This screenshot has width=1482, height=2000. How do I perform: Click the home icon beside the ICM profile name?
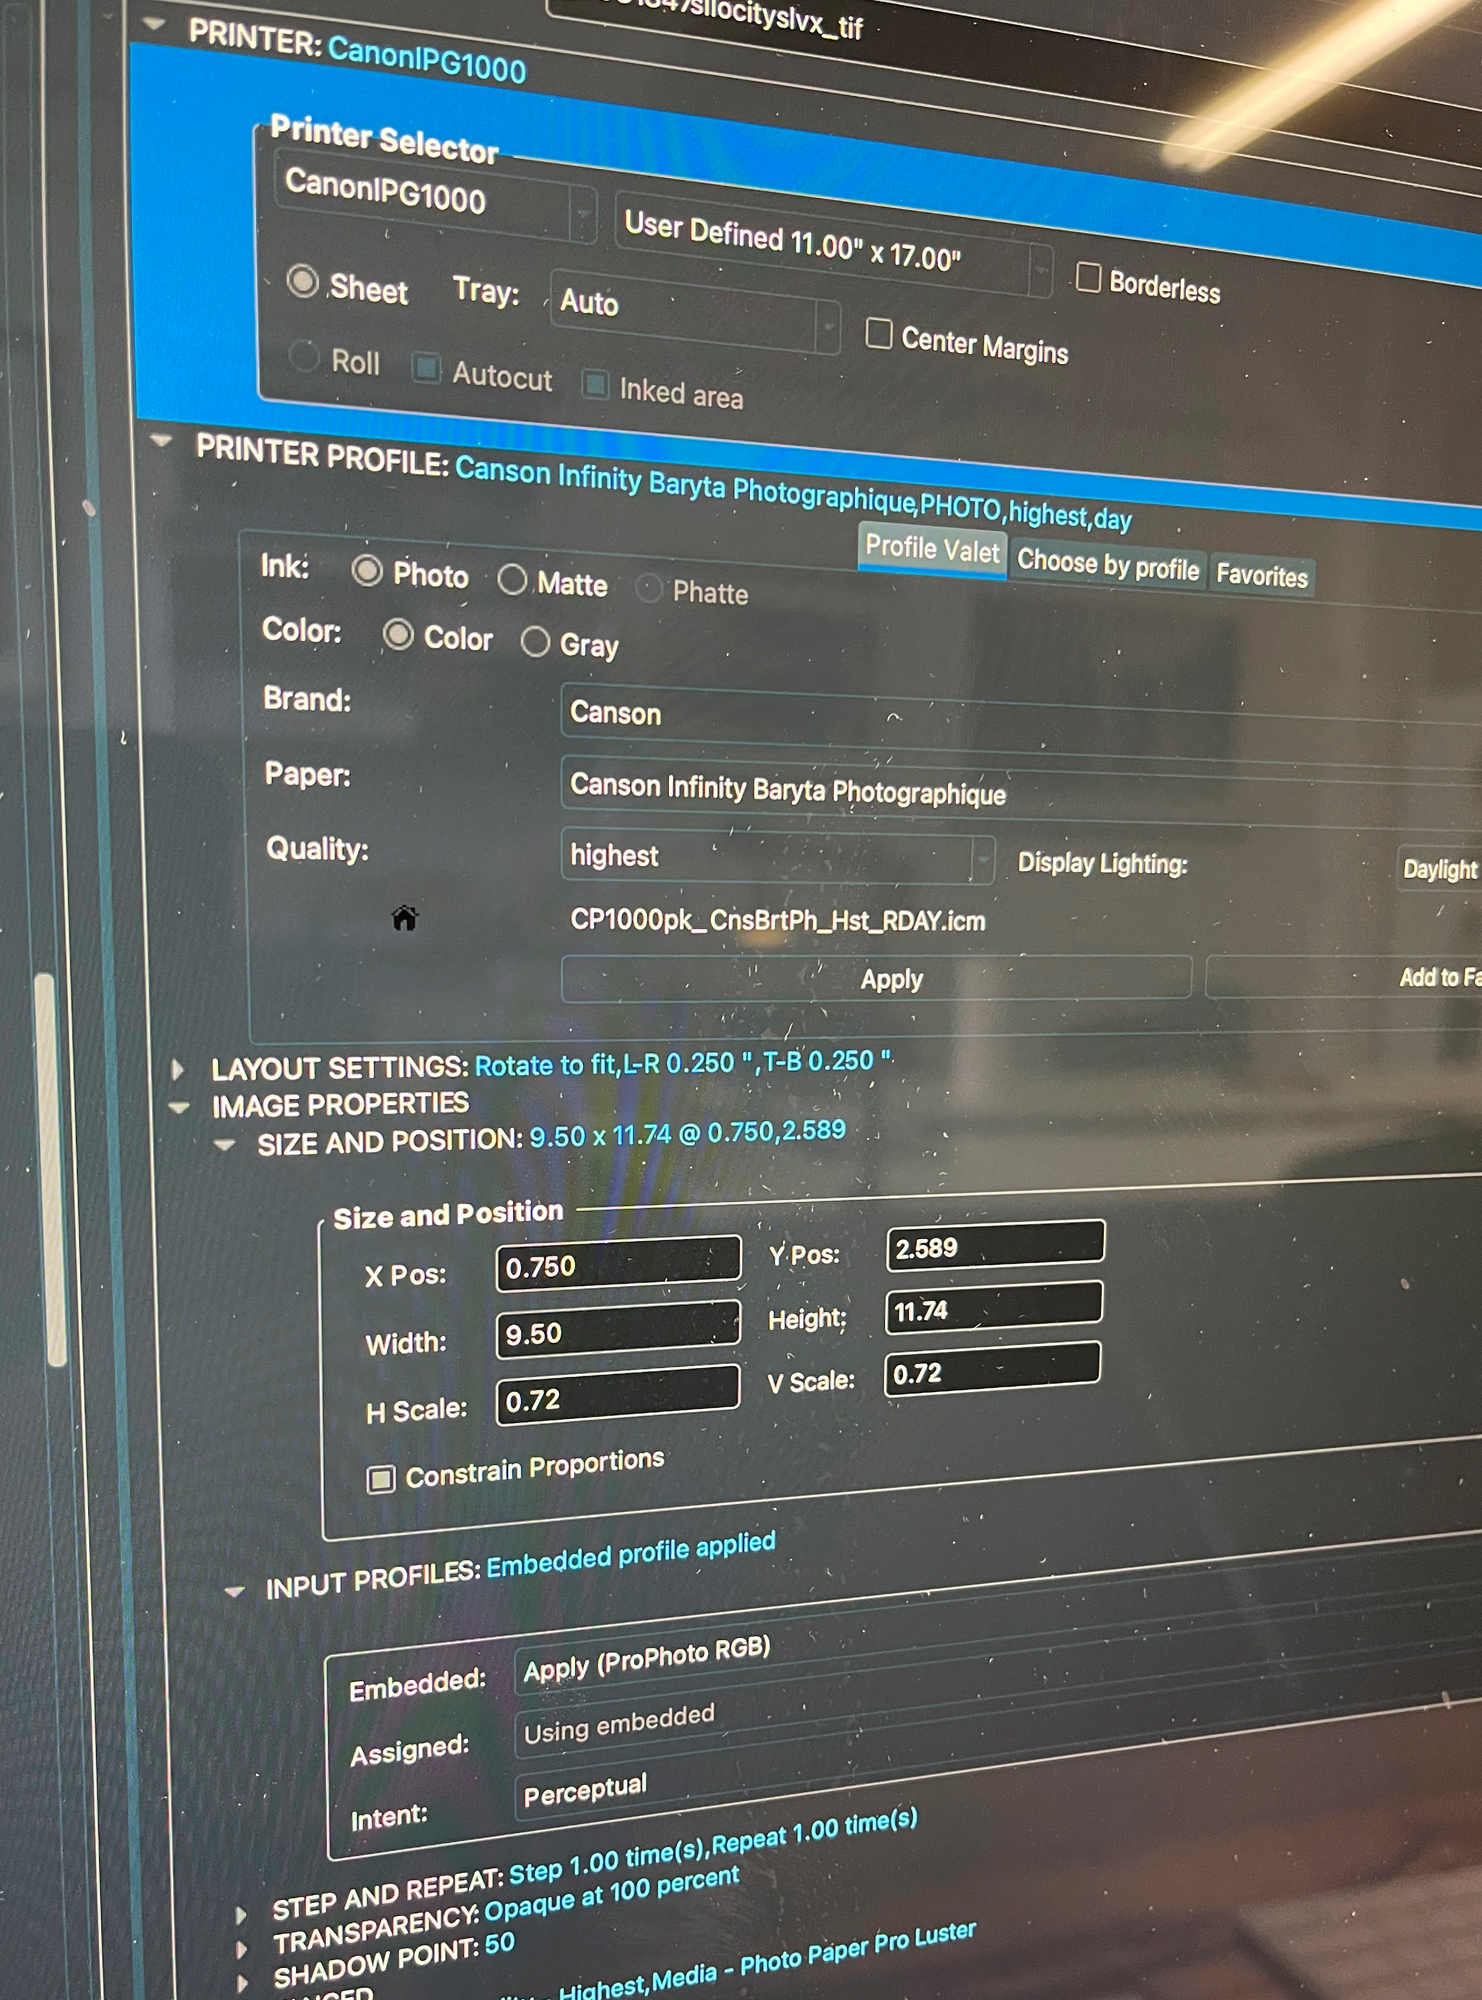pyautogui.click(x=404, y=918)
